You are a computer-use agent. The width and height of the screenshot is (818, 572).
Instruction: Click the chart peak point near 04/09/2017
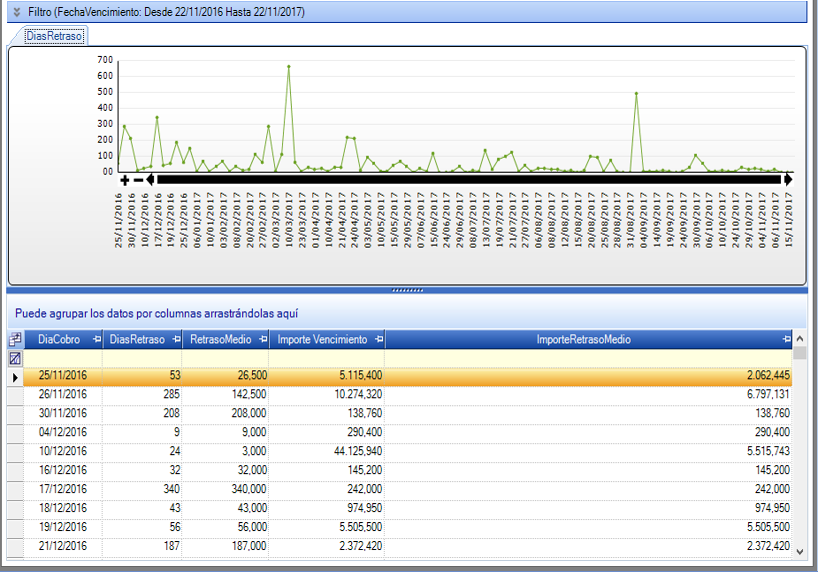[x=636, y=93]
